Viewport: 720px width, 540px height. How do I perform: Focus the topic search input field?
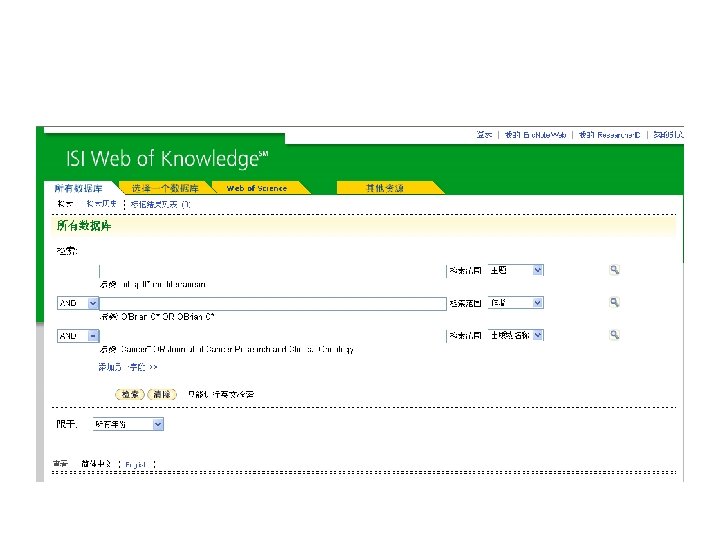click(x=273, y=271)
